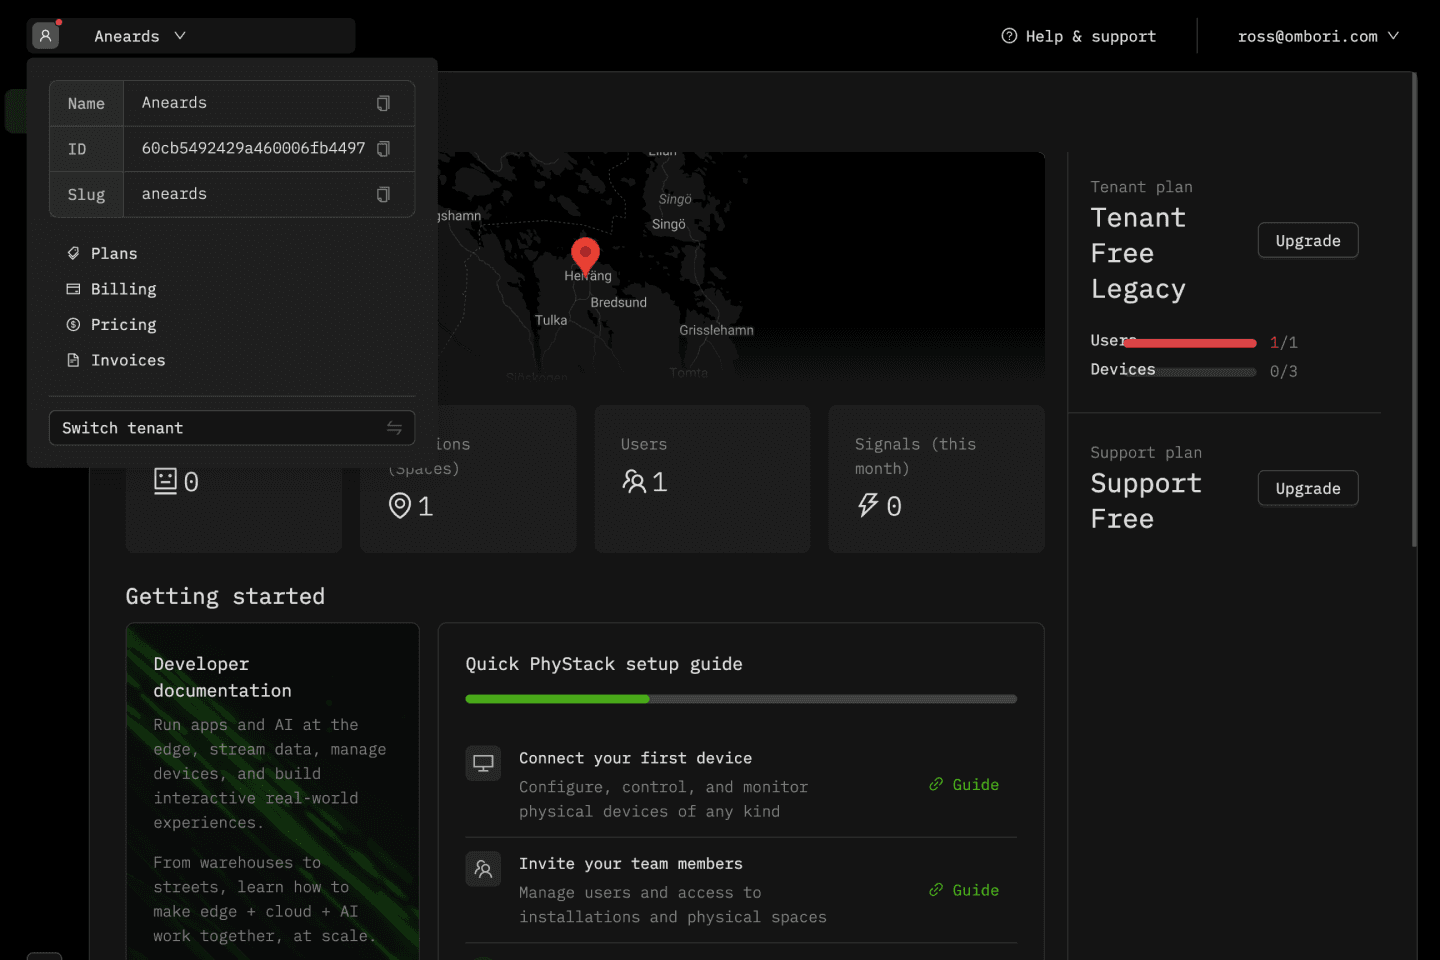Click the Help & support question icon
Image resolution: width=1440 pixels, height=960 pixels.
coord(1009,36)
